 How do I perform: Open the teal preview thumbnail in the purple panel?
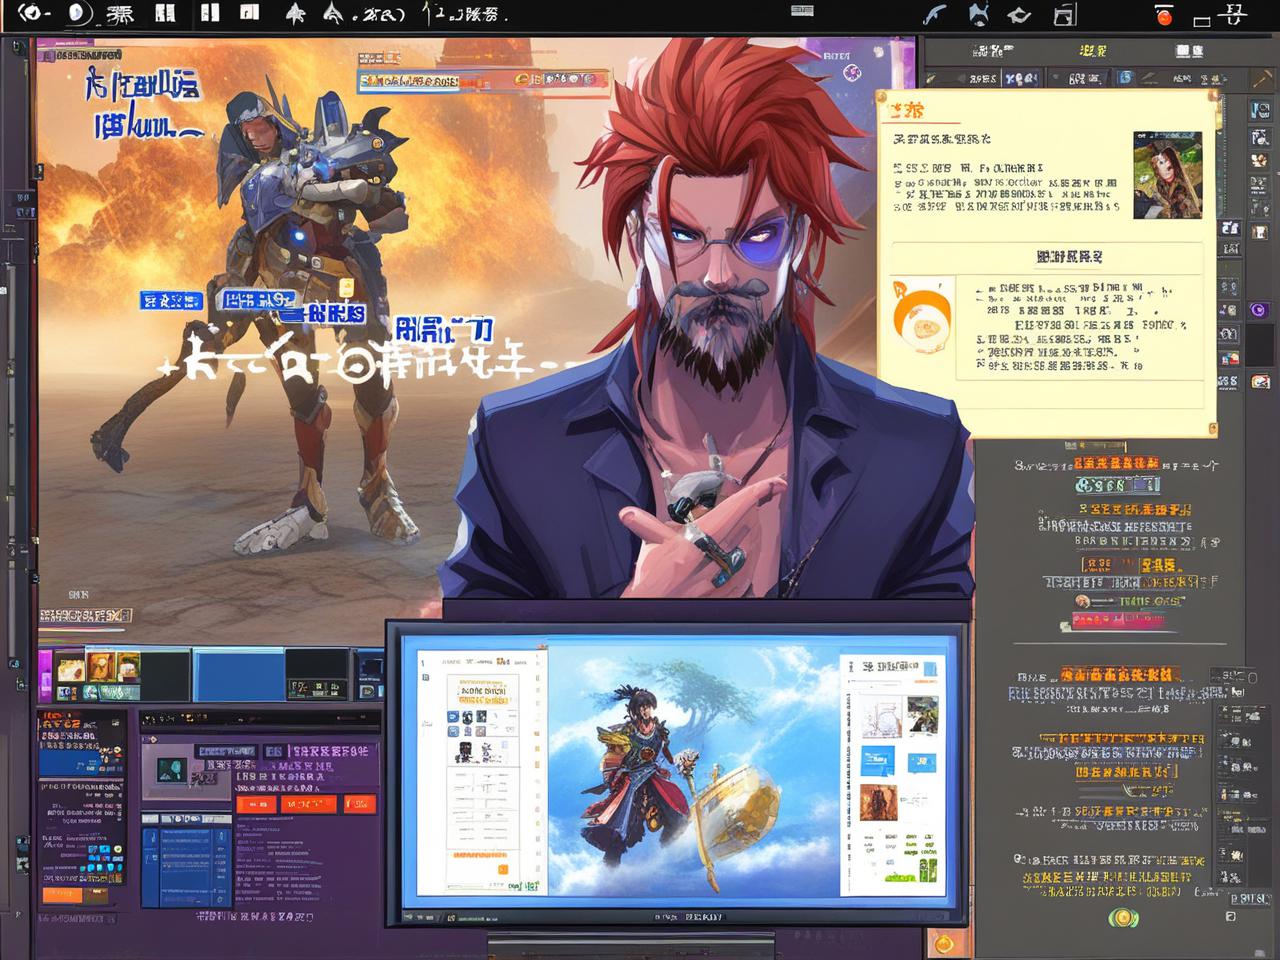tap(173, 770)
